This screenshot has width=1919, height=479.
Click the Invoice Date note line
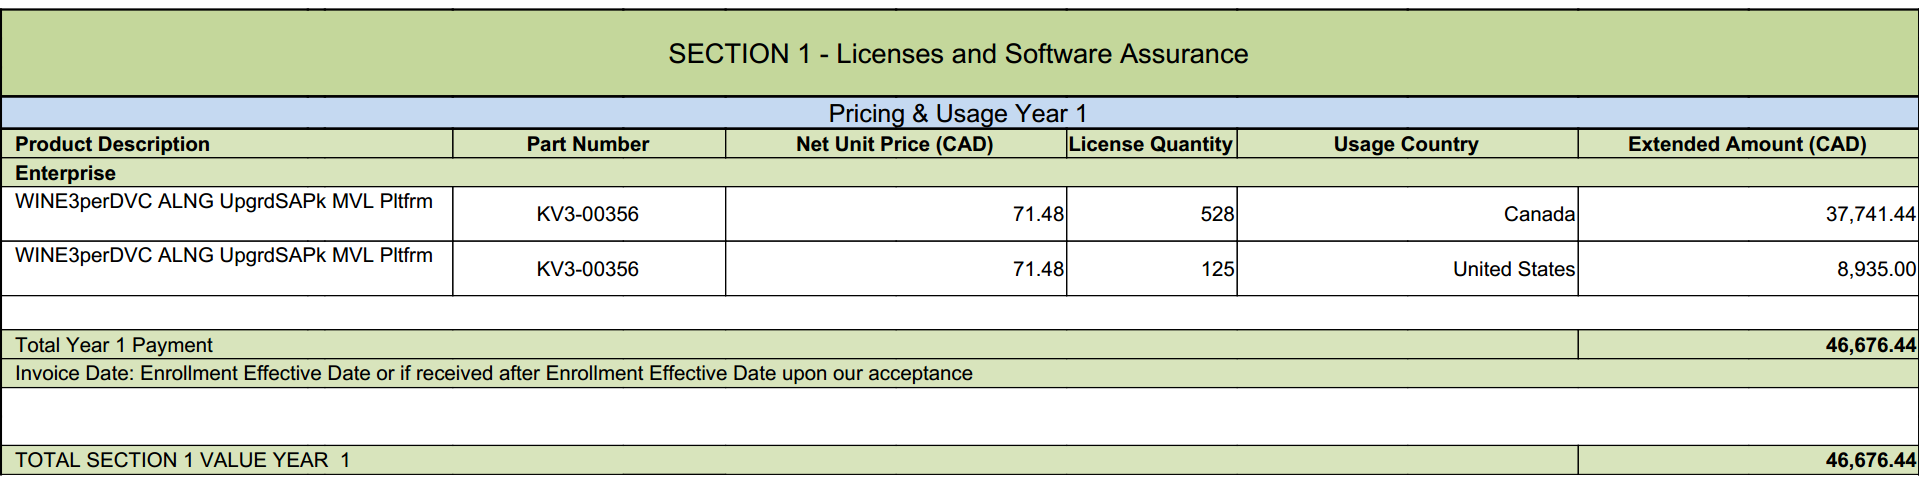[x=494, y=373]
